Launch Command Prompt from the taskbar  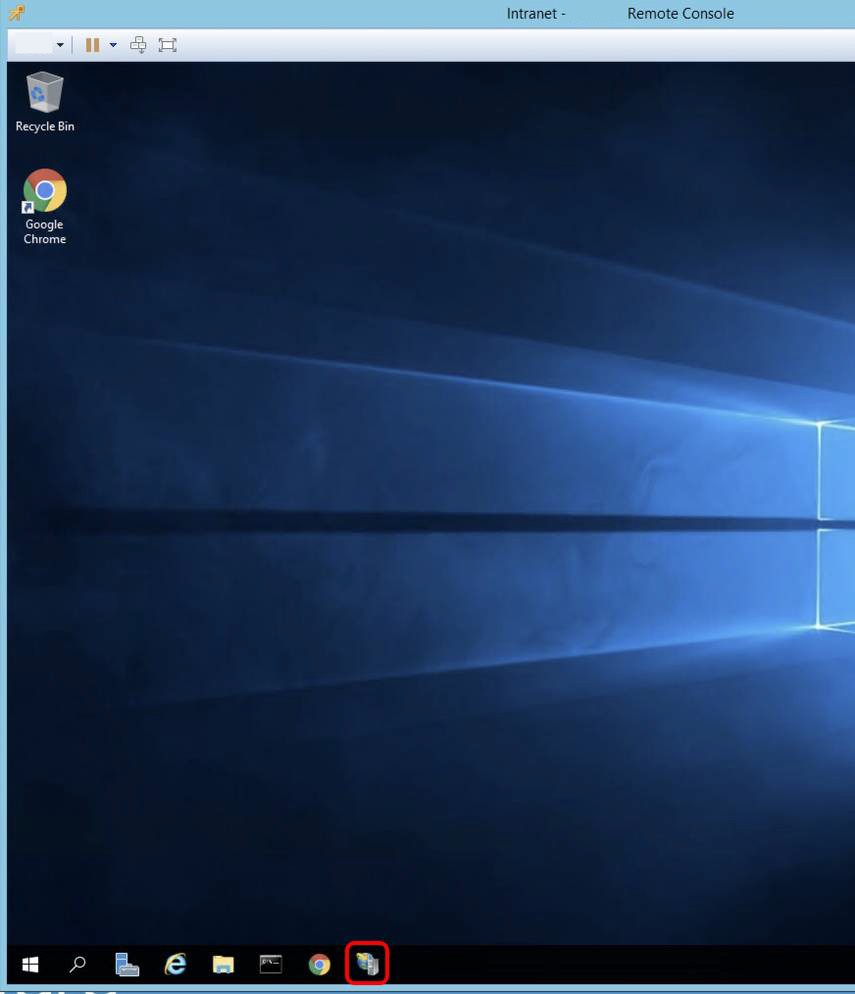(270, 964)
